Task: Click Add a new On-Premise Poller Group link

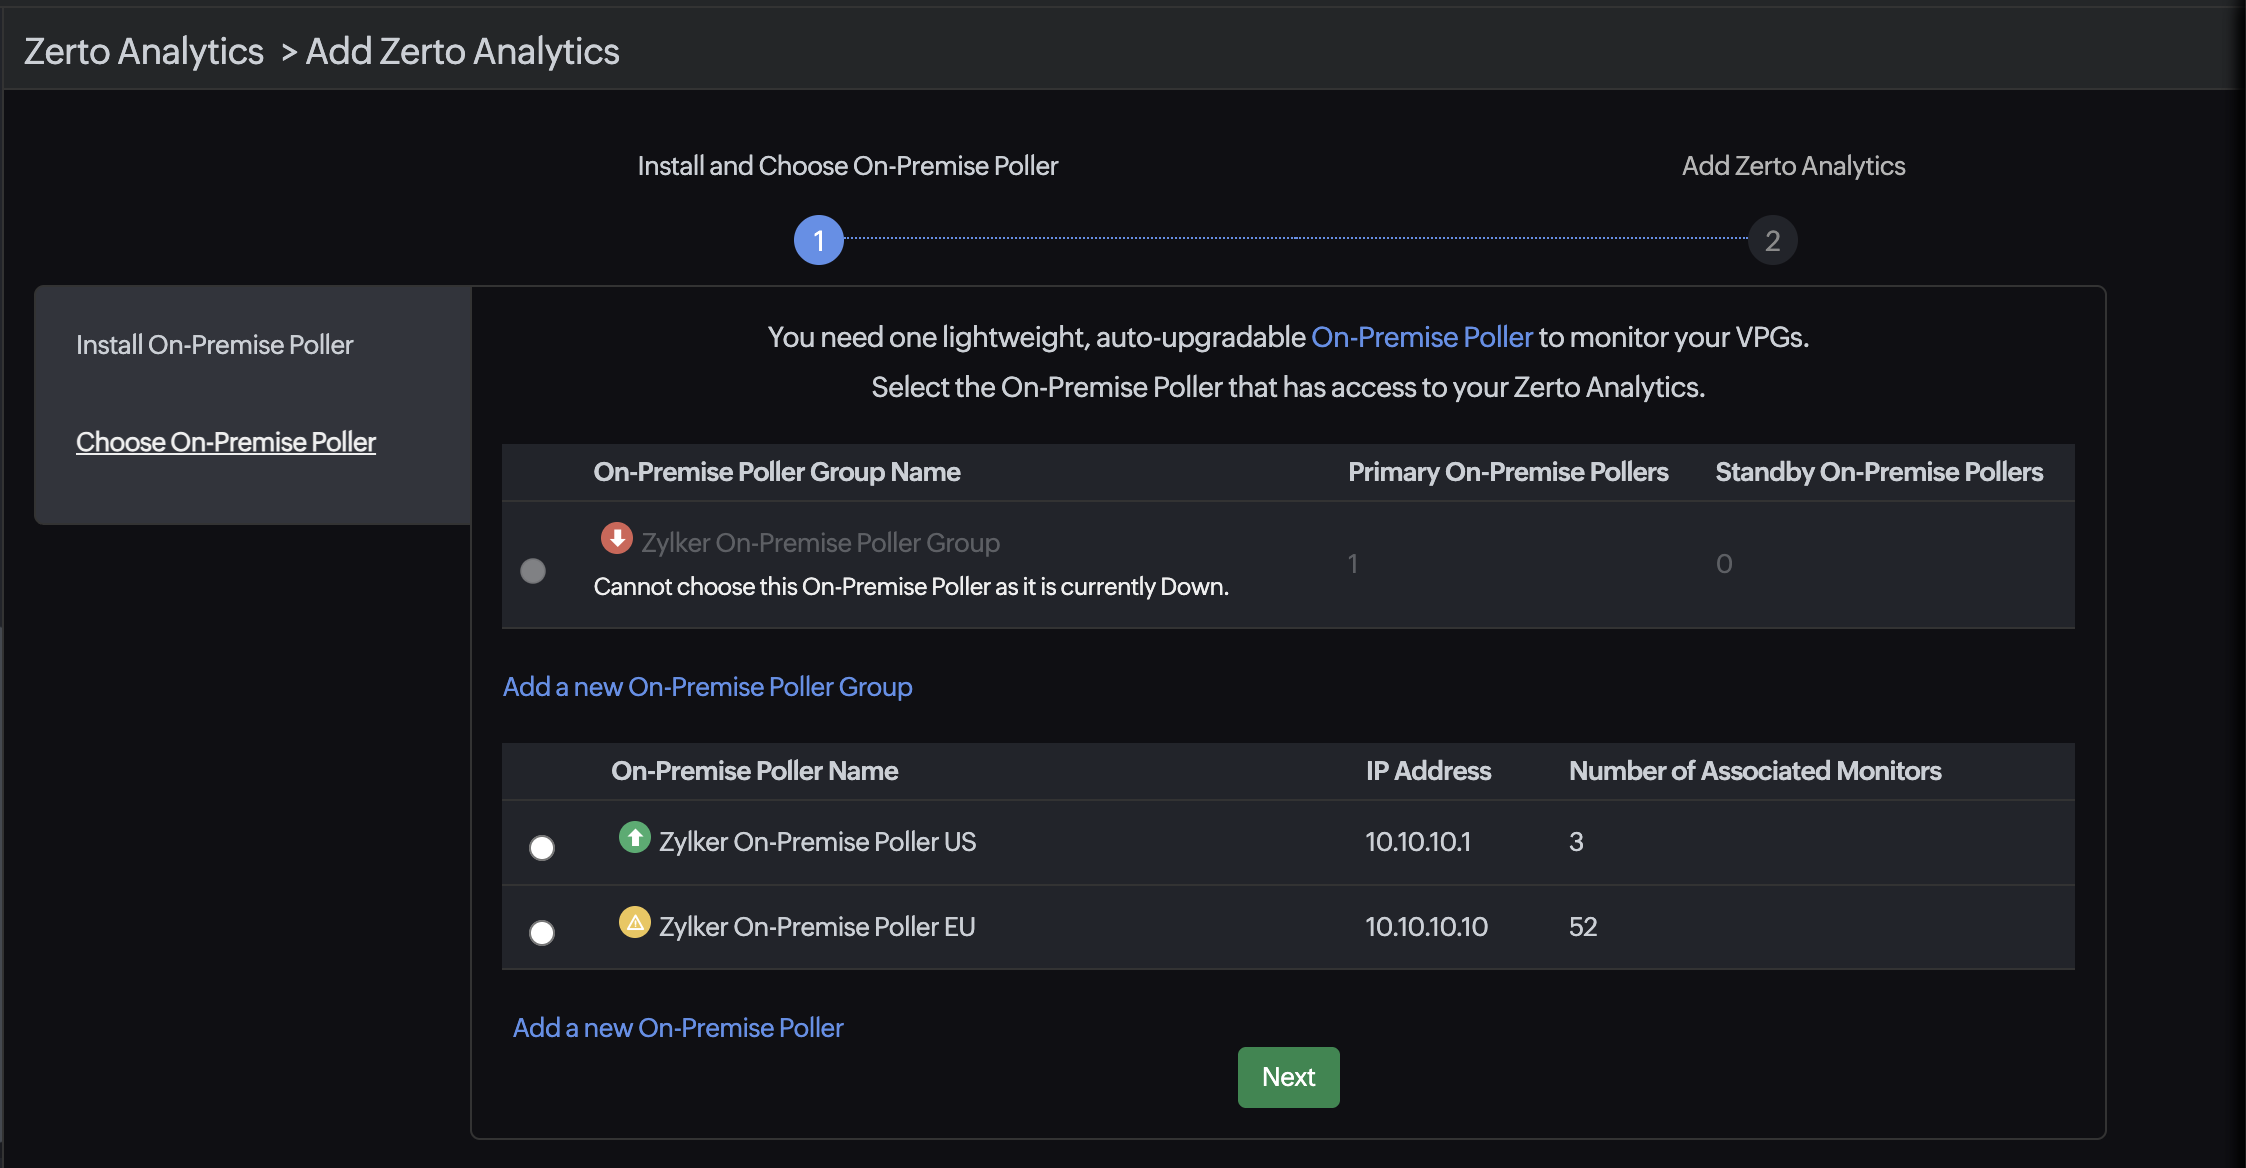Action: [707, 687]
